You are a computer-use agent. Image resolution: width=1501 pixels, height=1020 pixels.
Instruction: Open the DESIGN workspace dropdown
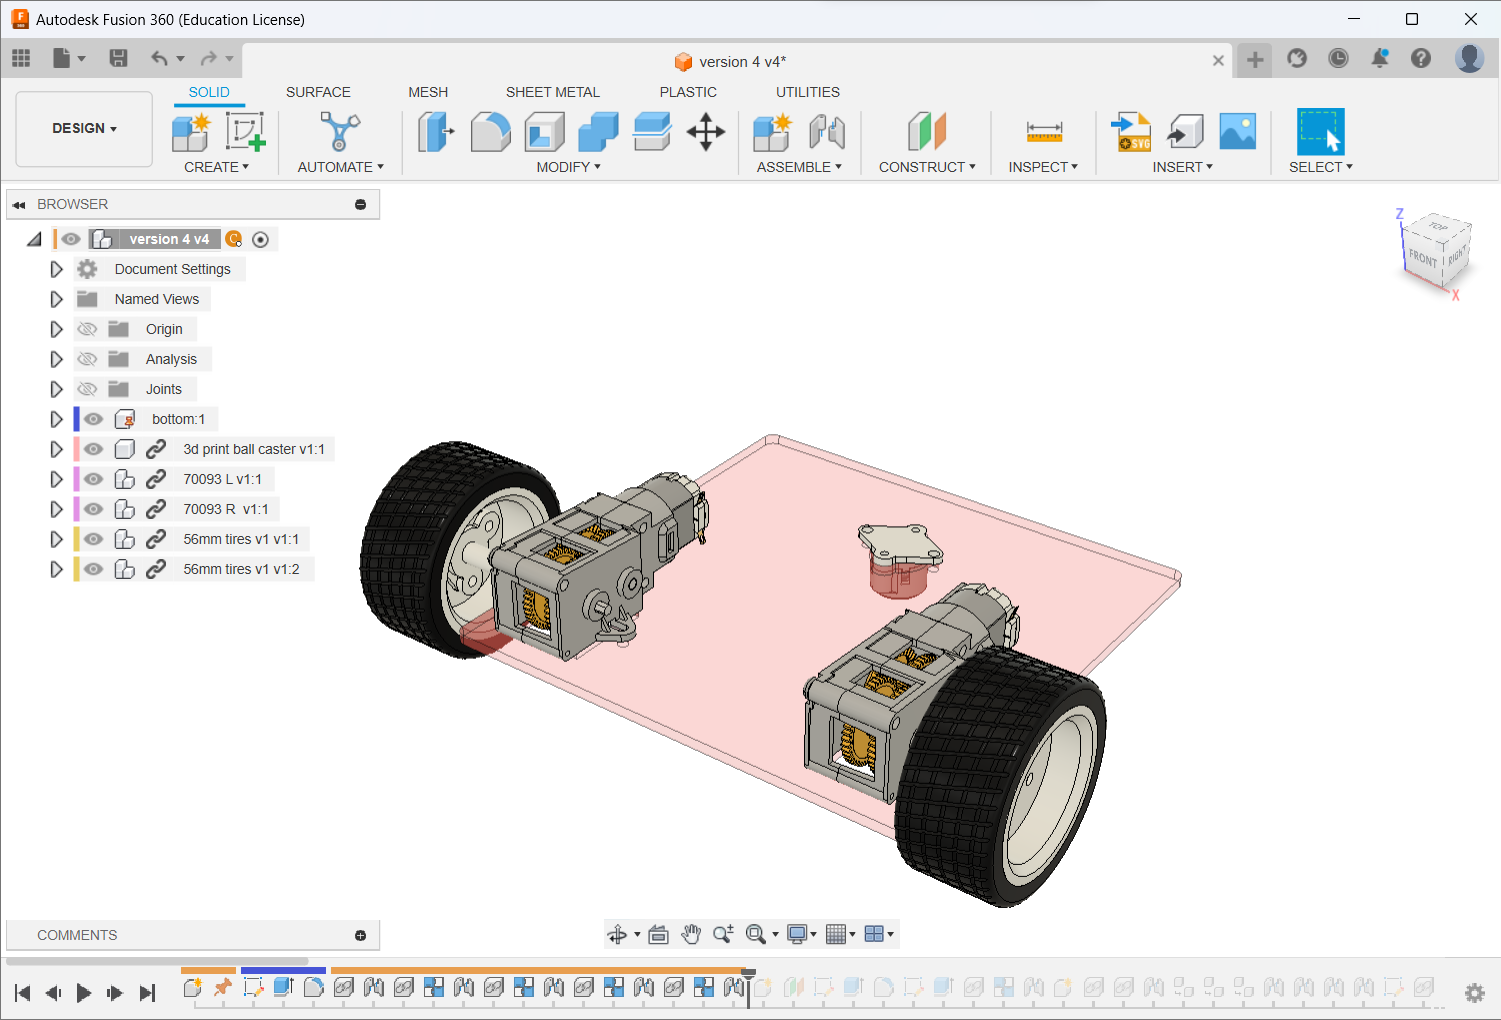pyautogui.click(x=85, y=129)
